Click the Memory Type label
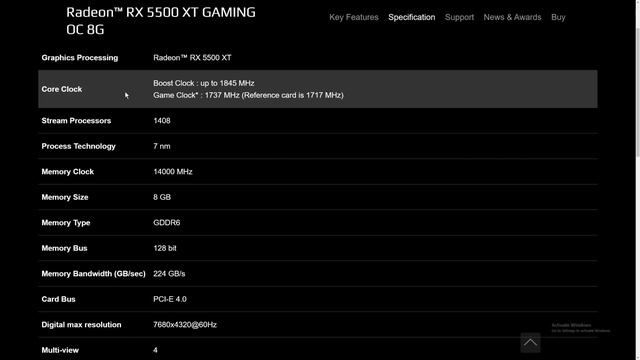640x360 pixels. [x=66, y=223]
